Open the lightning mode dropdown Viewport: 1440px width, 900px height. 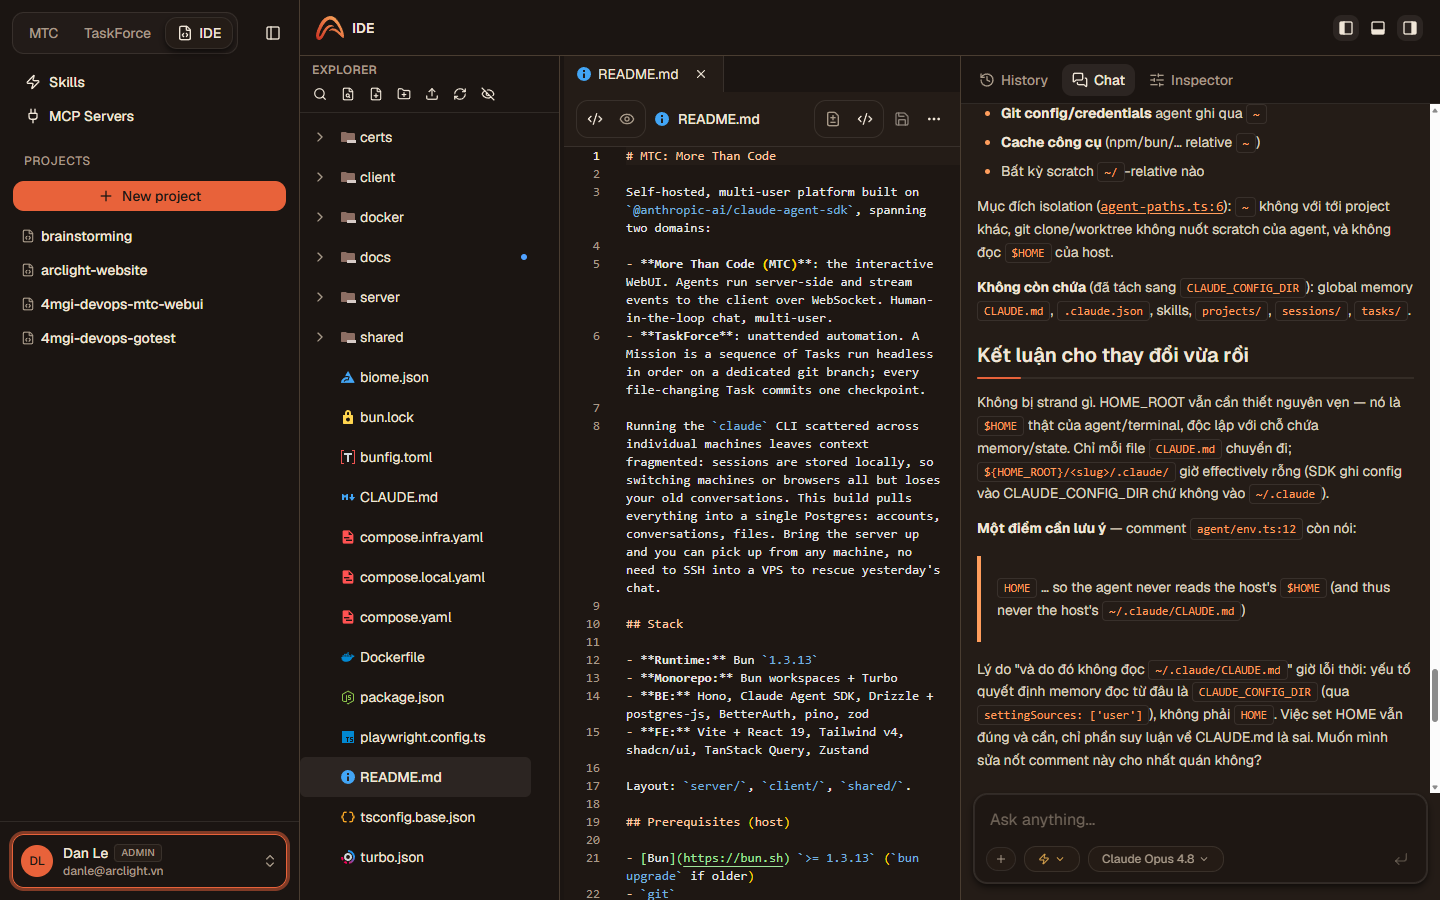[1051, 859]
